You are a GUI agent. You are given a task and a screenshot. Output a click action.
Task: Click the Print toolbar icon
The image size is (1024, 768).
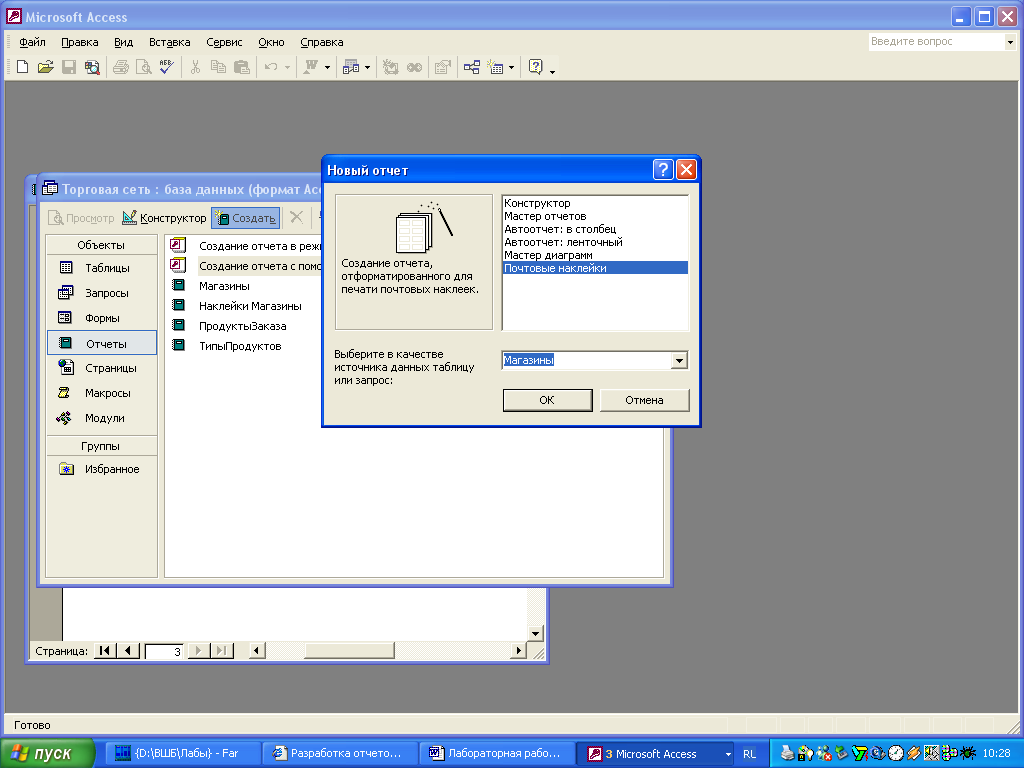[x=120, y=67]
